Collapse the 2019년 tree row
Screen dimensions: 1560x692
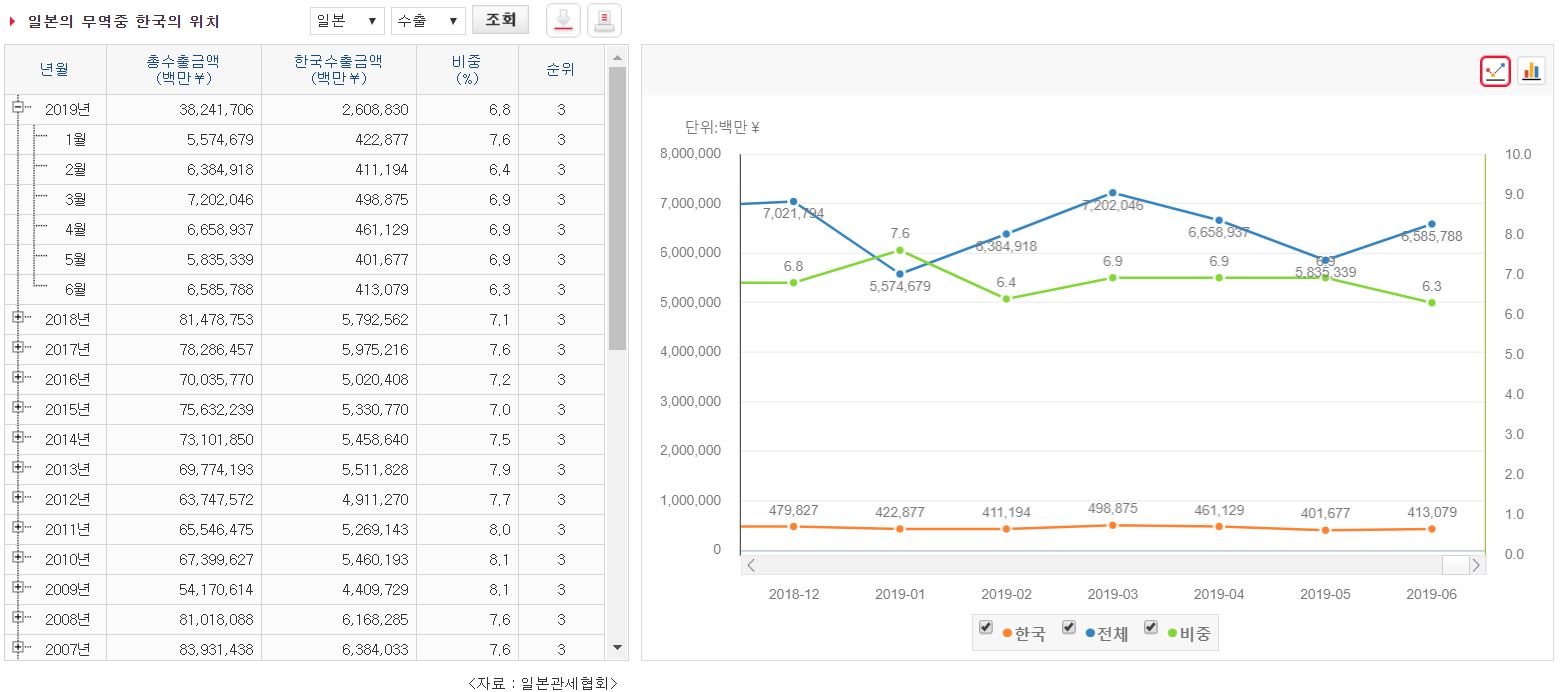pyautogui.click(x=18, y=108)
